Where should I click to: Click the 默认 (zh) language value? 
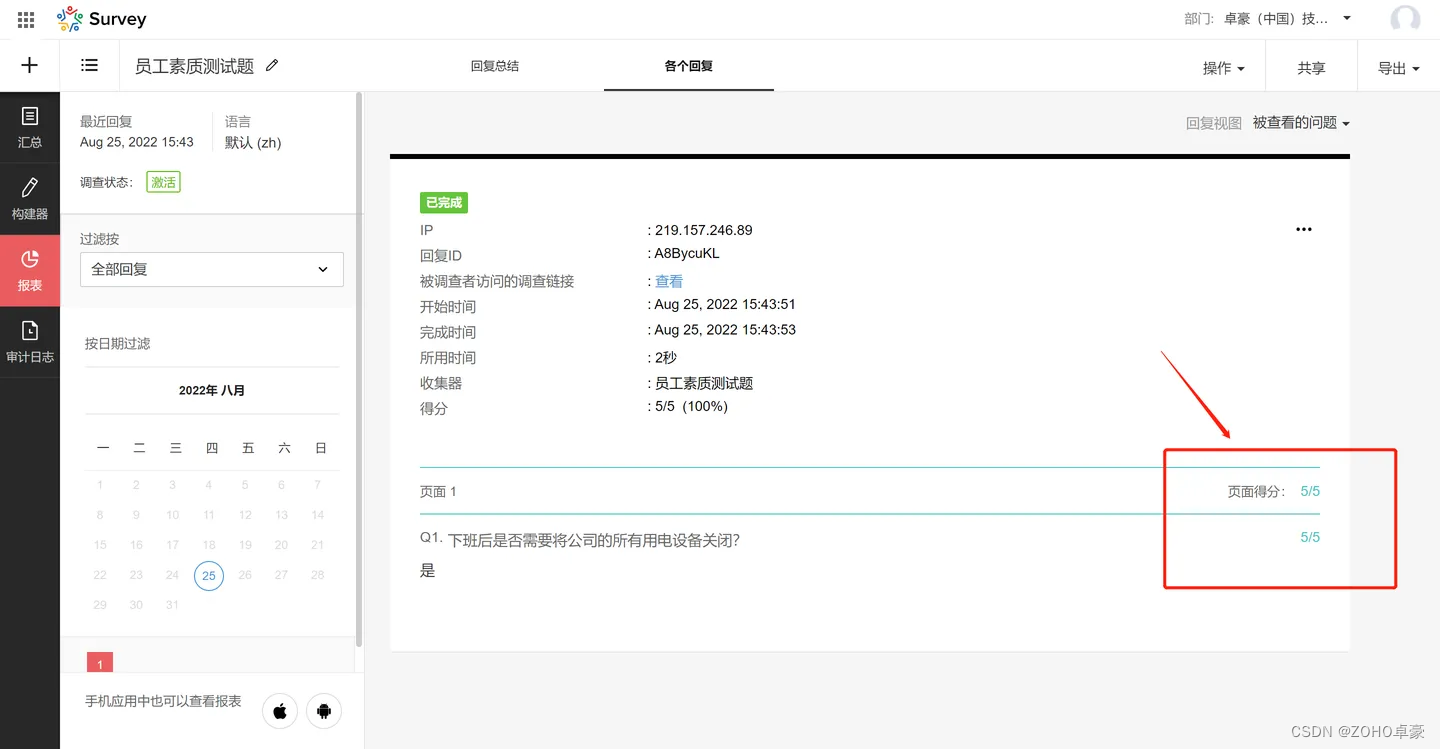(x=253, y=143)
